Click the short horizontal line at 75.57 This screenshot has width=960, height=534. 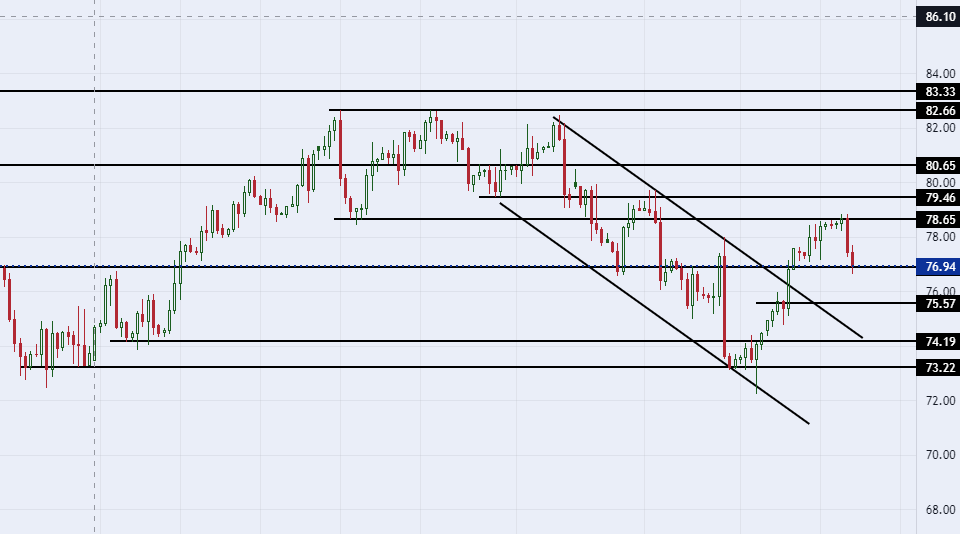click(836, 303)
